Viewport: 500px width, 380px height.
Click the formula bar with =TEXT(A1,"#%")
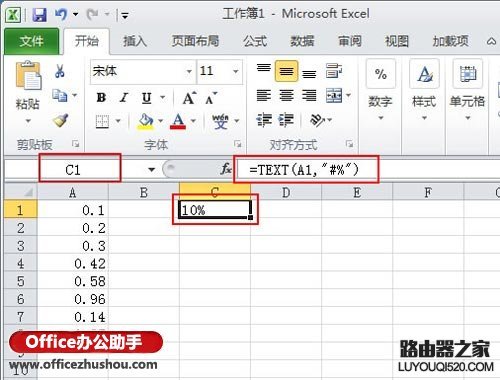pyautogui.click(x=367, y=170)
